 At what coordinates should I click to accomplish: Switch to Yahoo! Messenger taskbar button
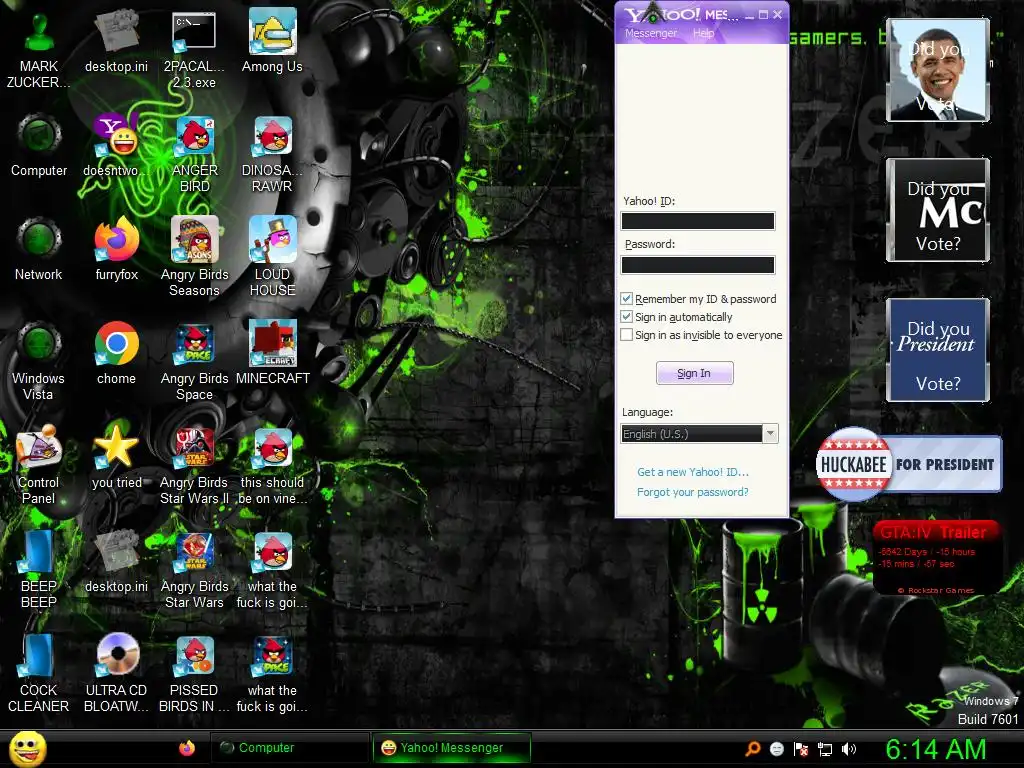click(451, 748)
